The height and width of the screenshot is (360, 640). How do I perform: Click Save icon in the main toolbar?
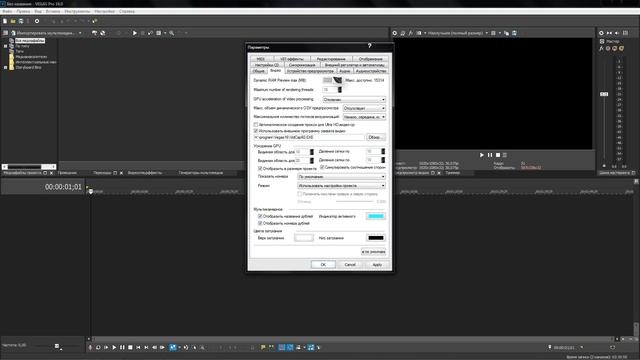tap(21, 21)
